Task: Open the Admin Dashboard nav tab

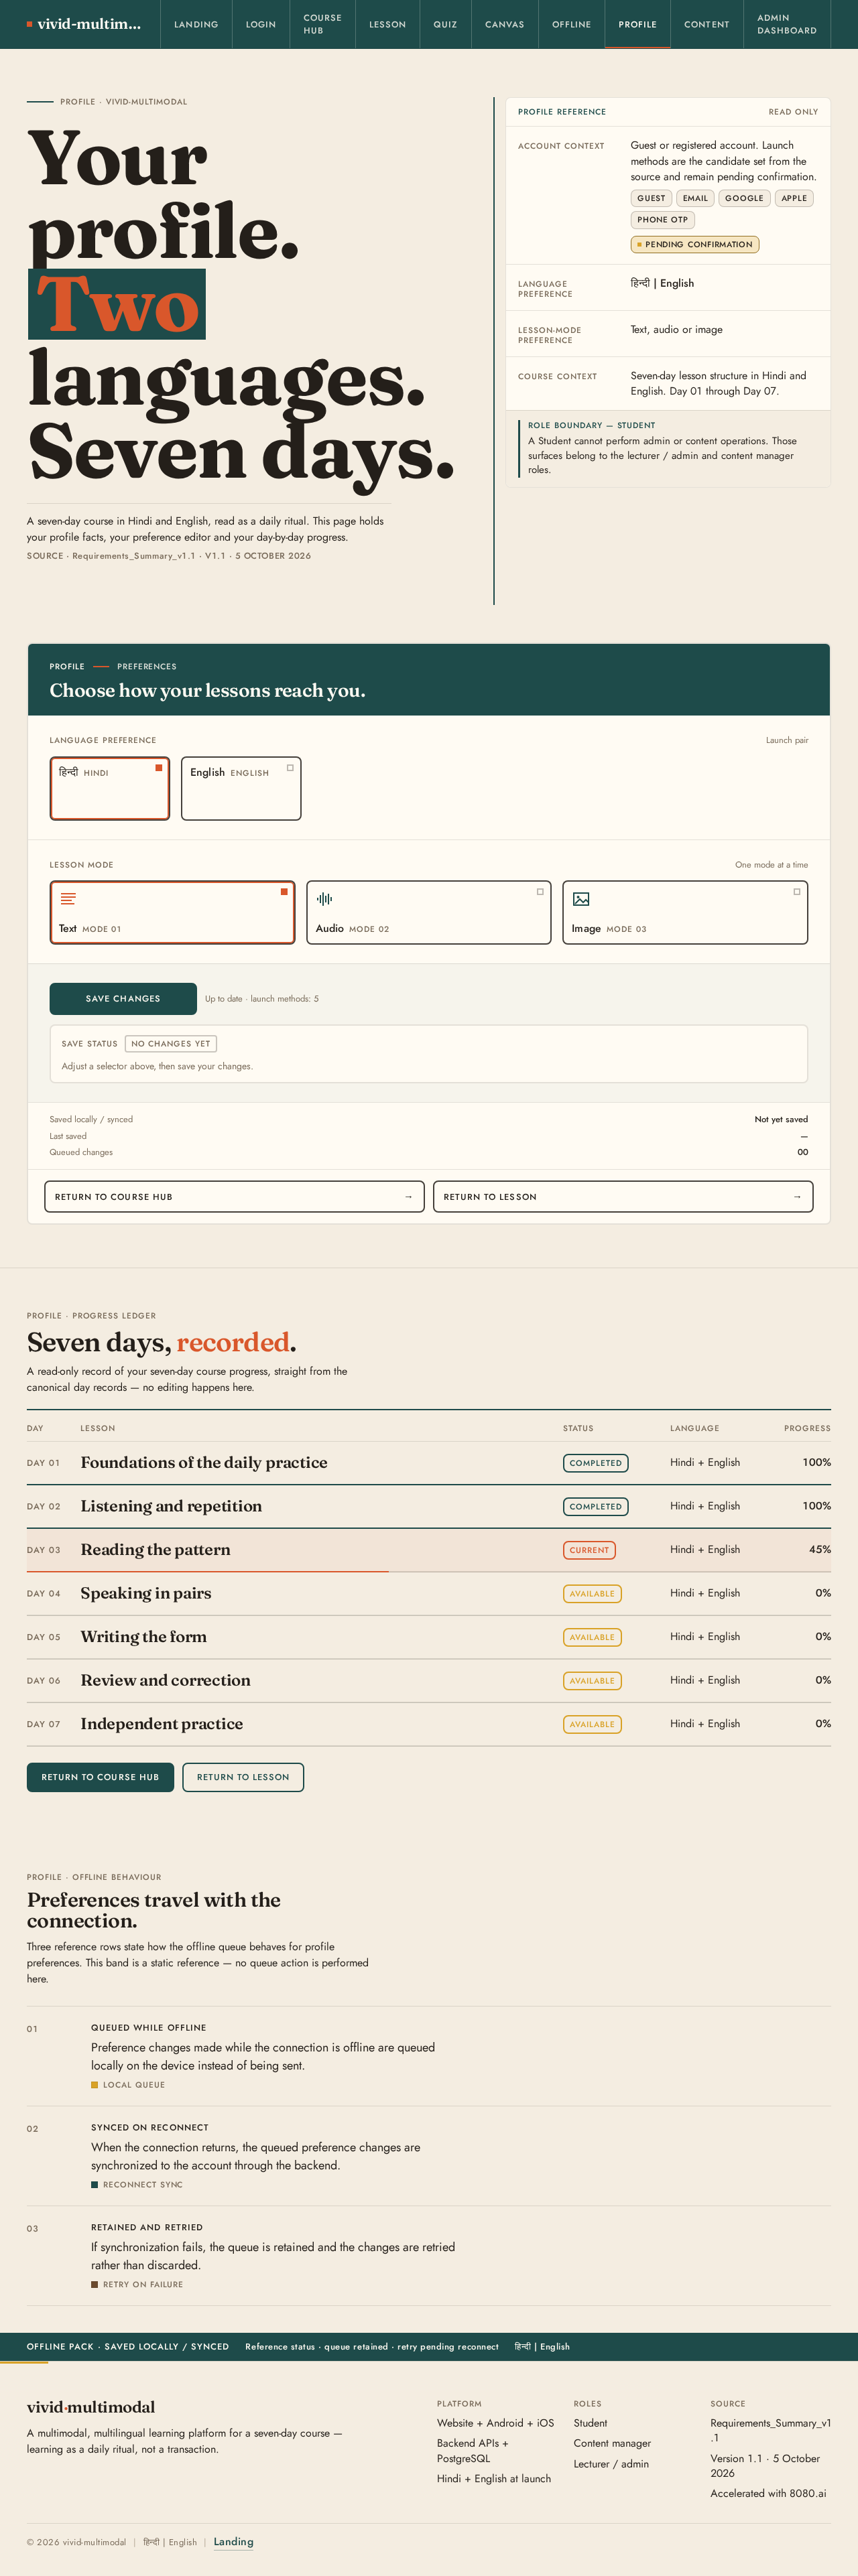Action: point(787,24)
